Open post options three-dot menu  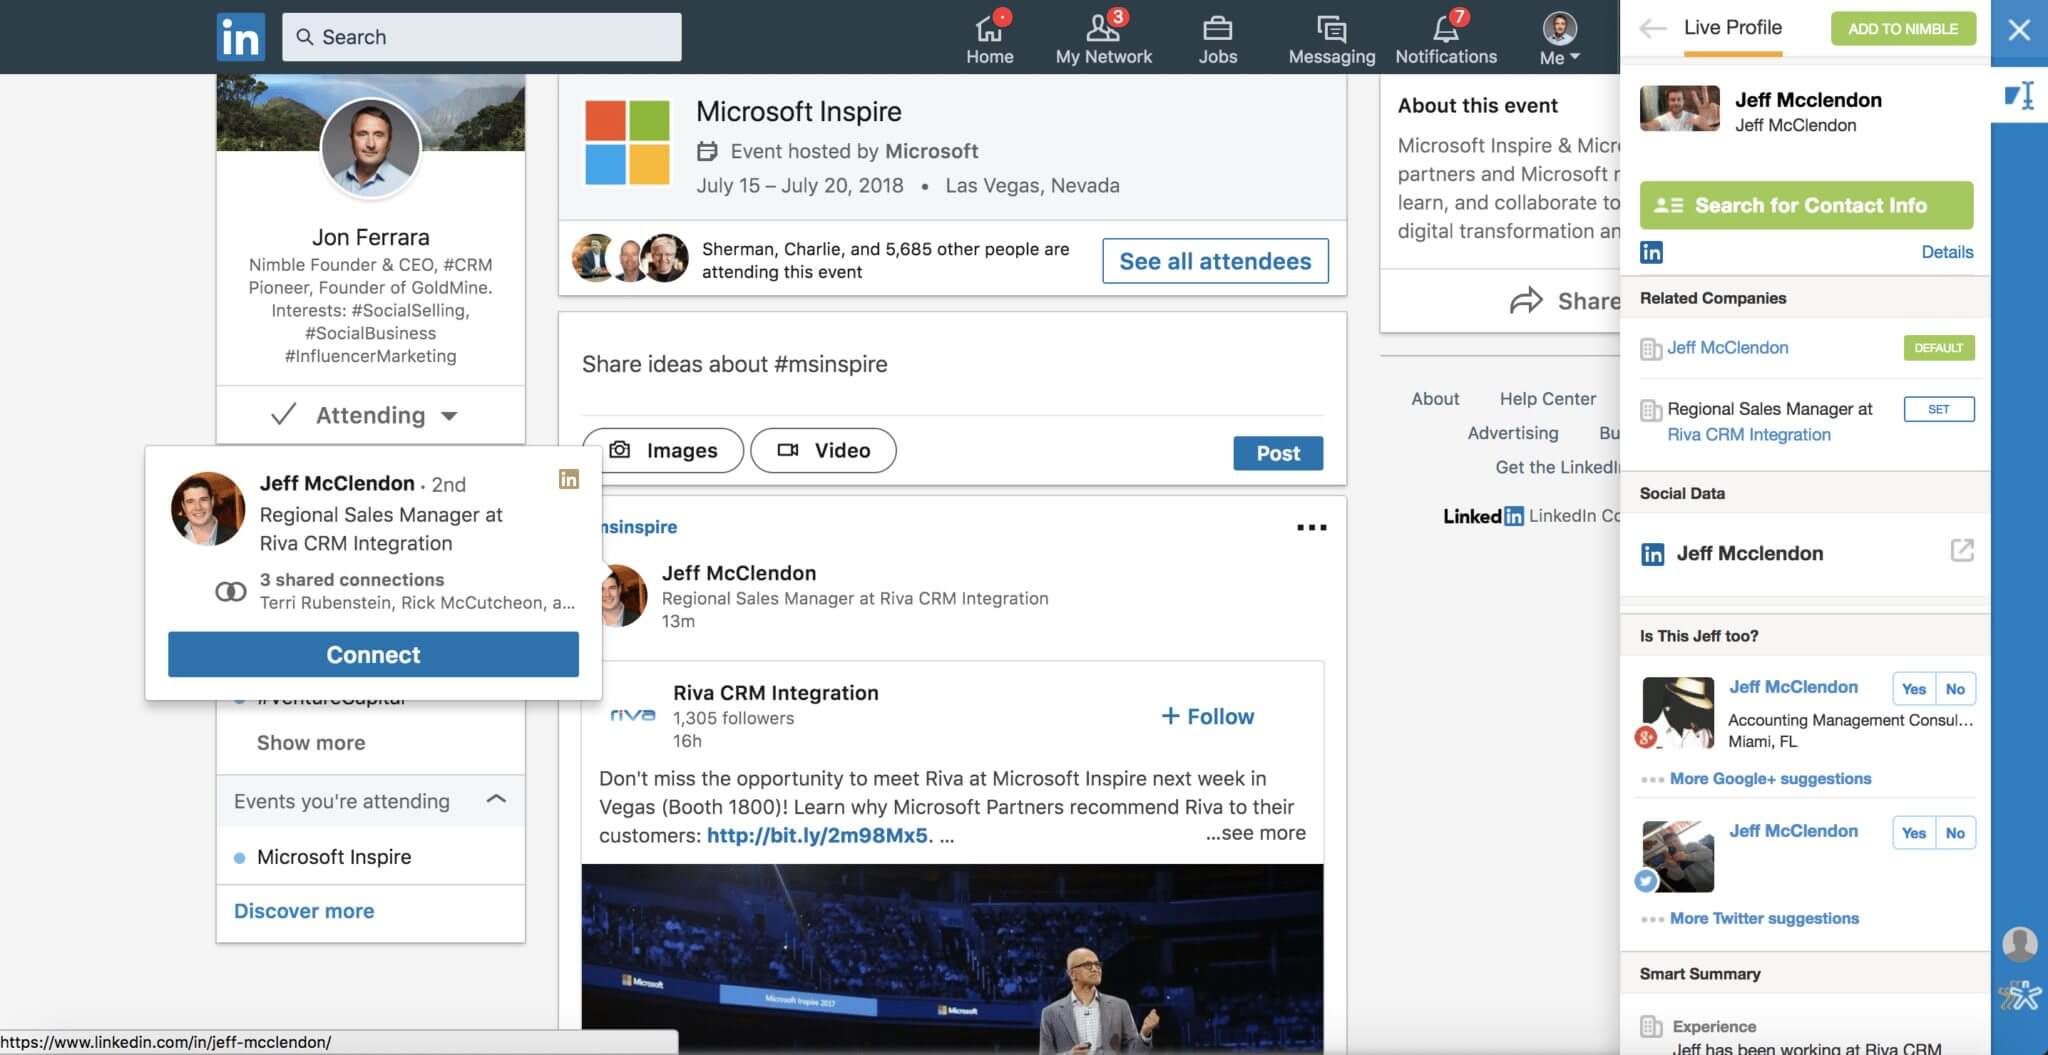1311,527
